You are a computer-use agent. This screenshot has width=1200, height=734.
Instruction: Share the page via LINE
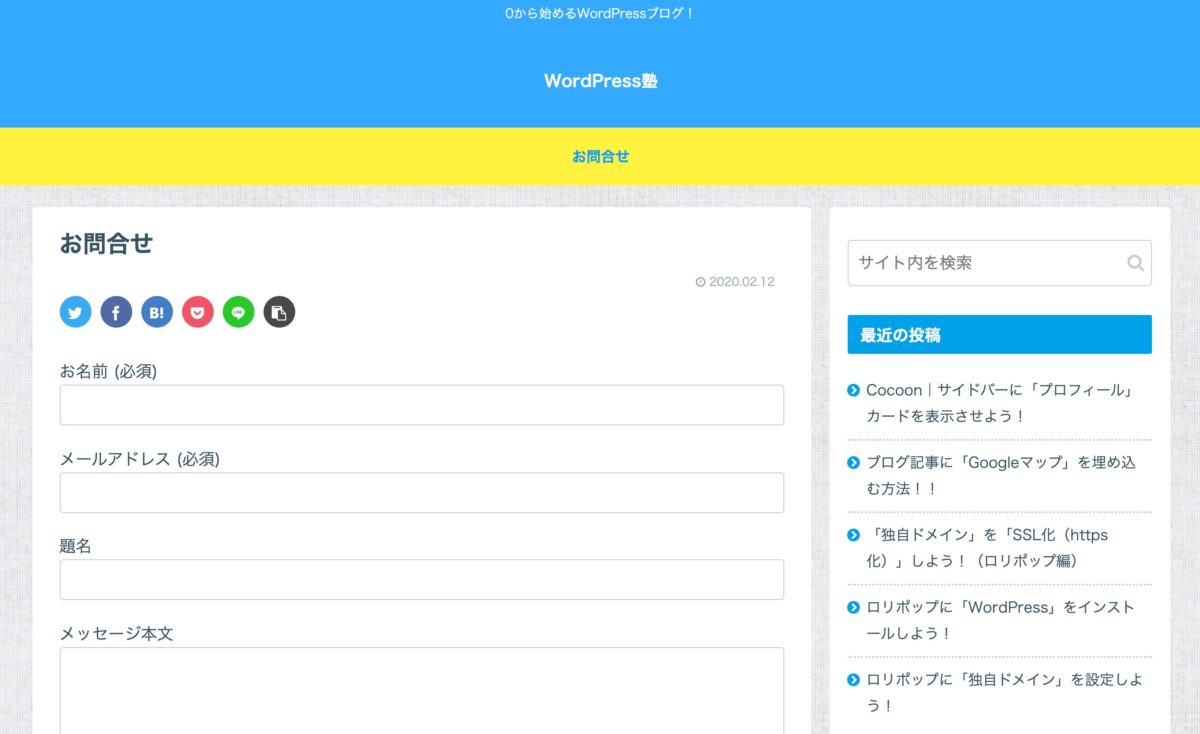tap(238, 311)
